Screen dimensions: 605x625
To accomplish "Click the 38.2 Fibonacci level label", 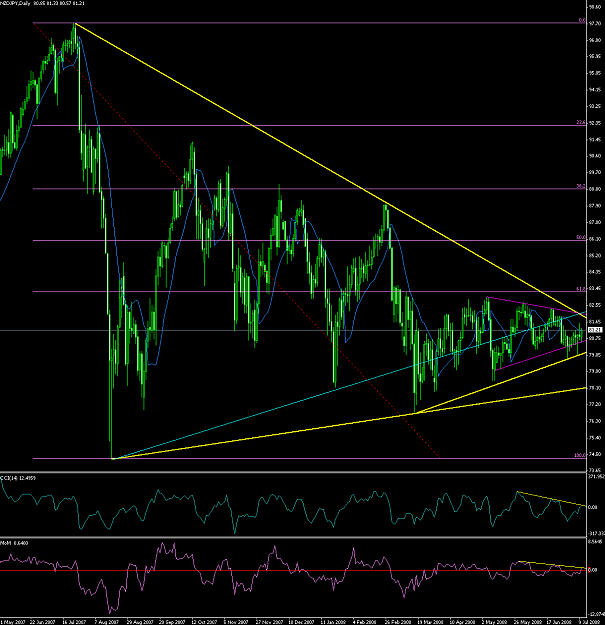I will [581, 186].
